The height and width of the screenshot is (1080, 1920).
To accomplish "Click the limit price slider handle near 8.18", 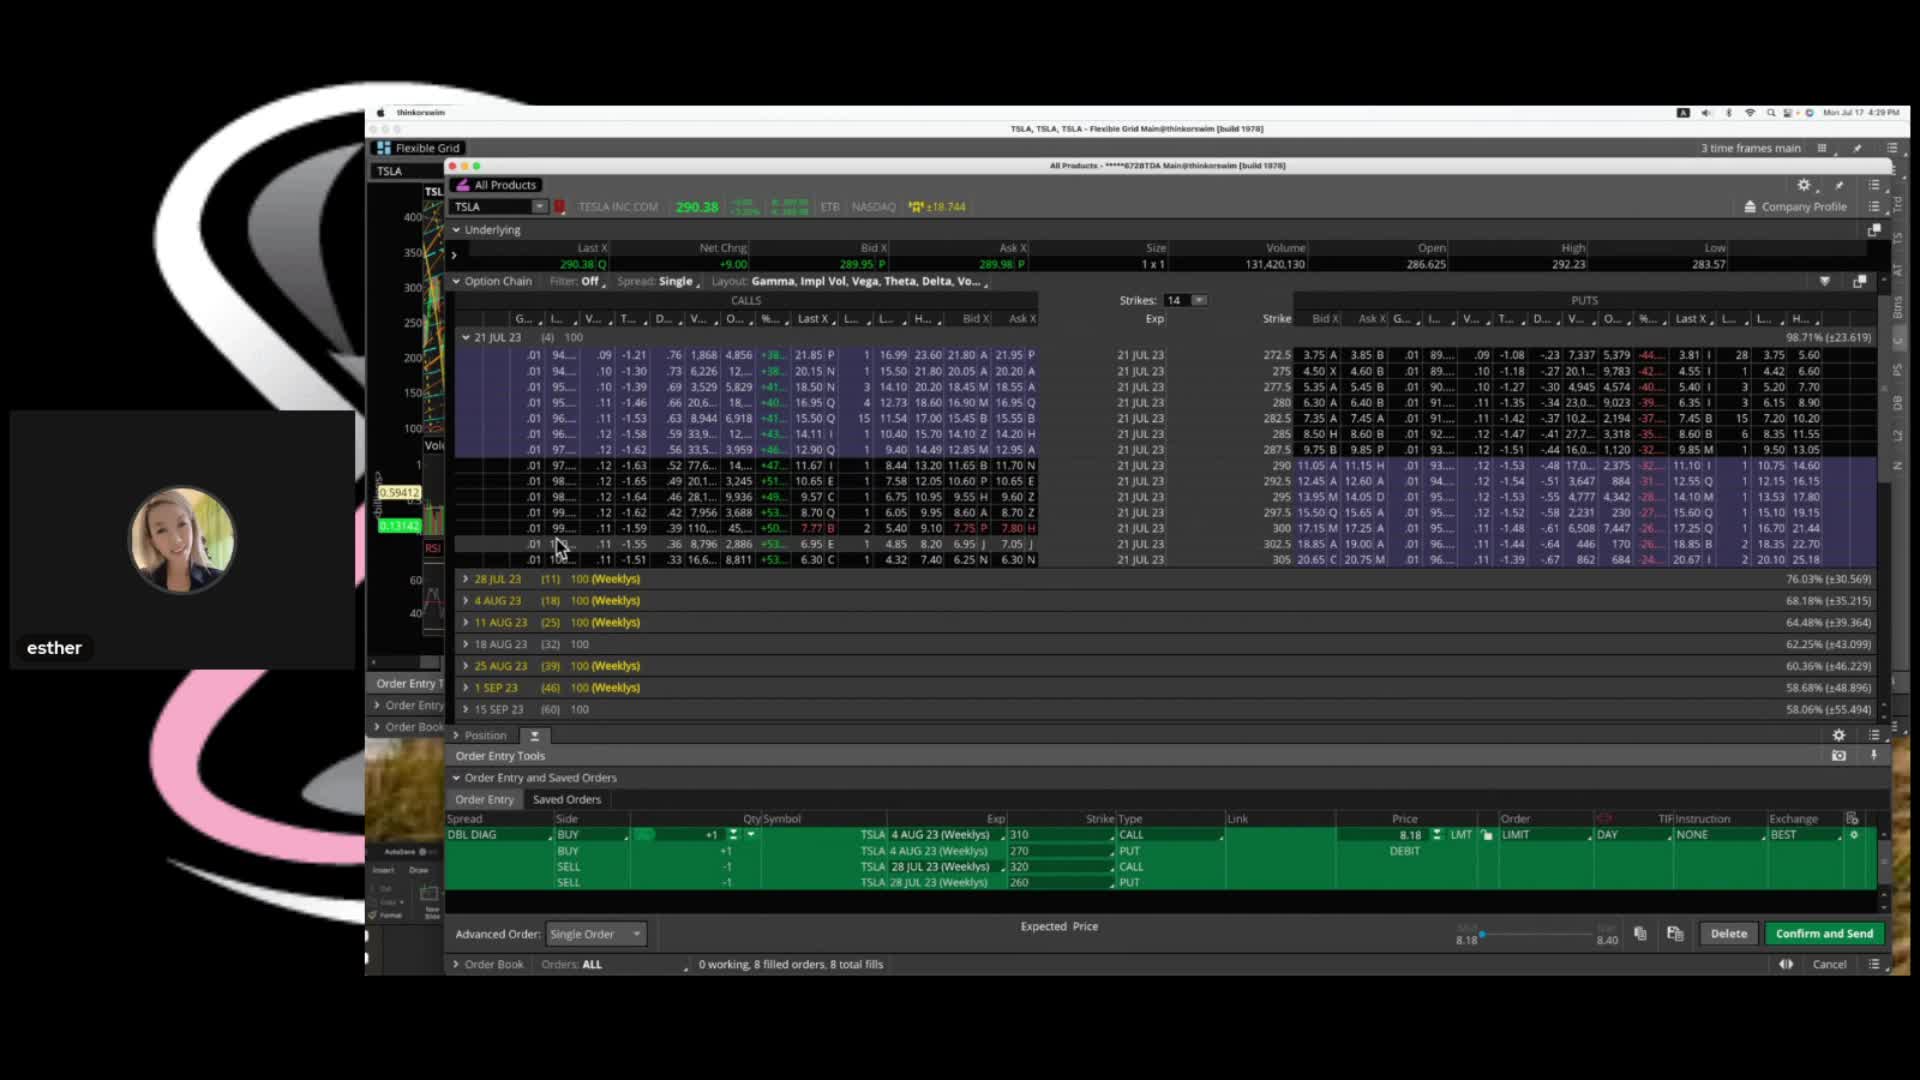I will pos(1482,934).
